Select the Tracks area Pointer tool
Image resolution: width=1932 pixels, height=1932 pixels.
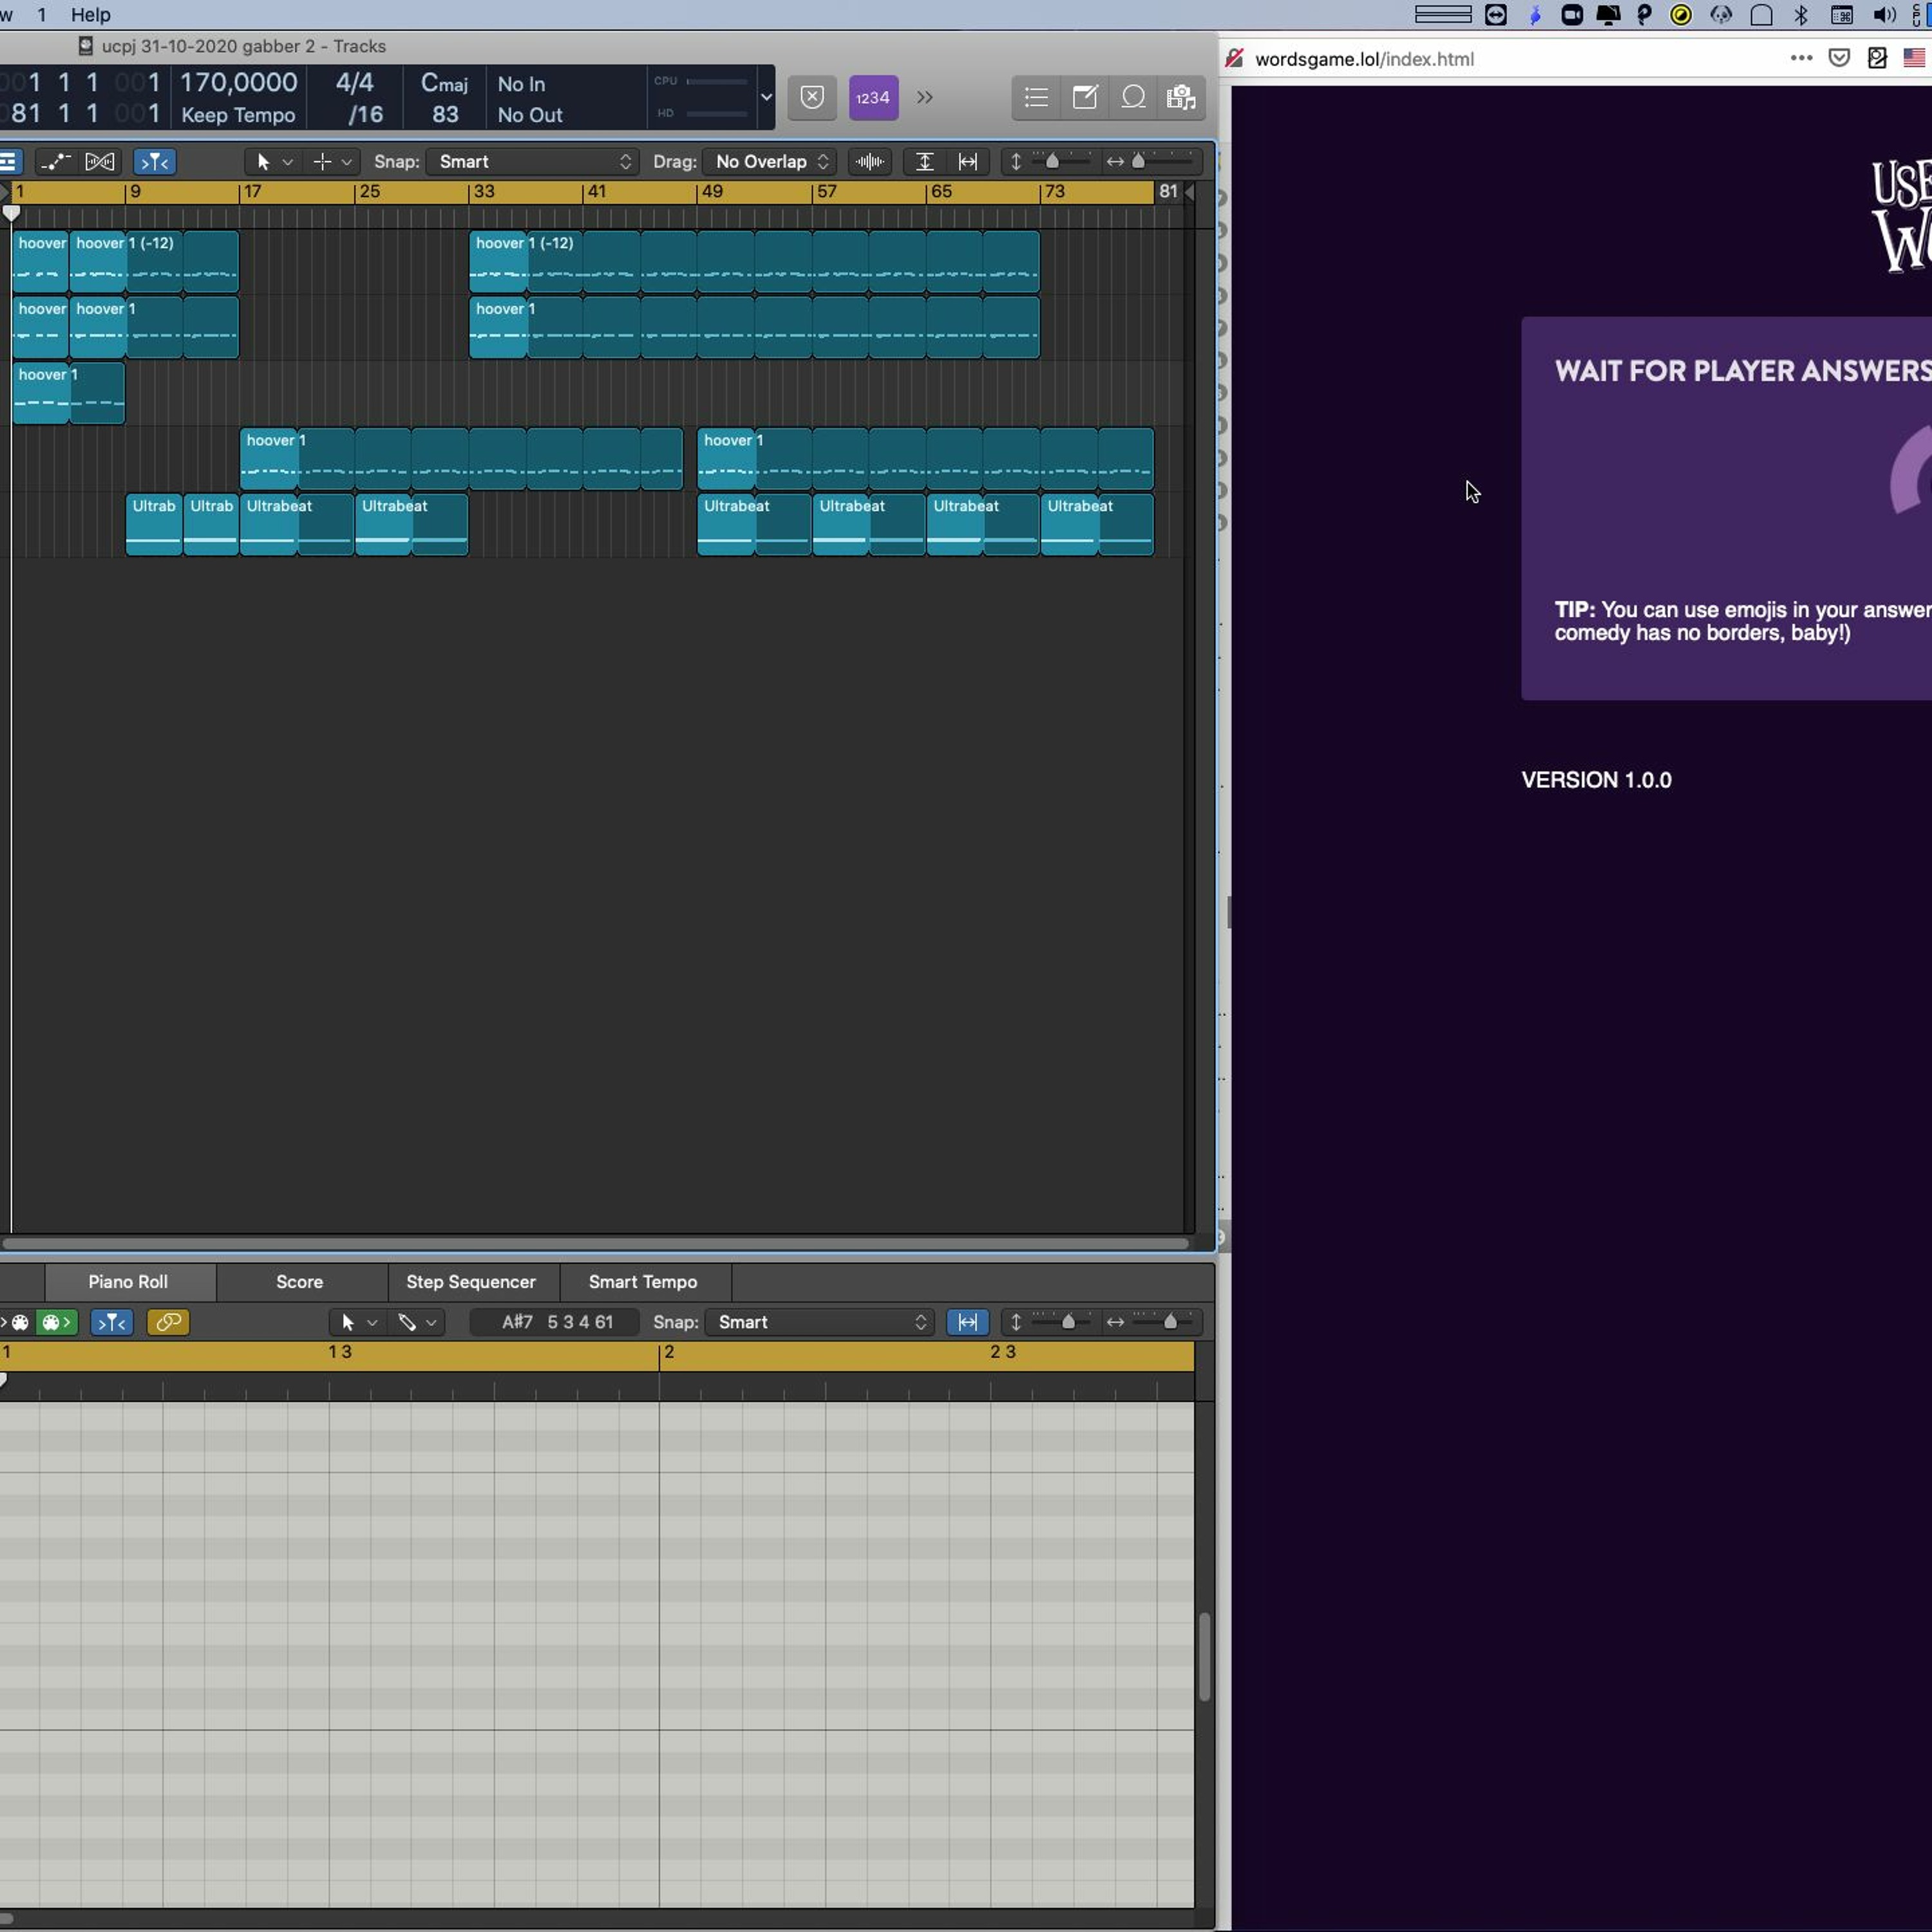point(263,161)
